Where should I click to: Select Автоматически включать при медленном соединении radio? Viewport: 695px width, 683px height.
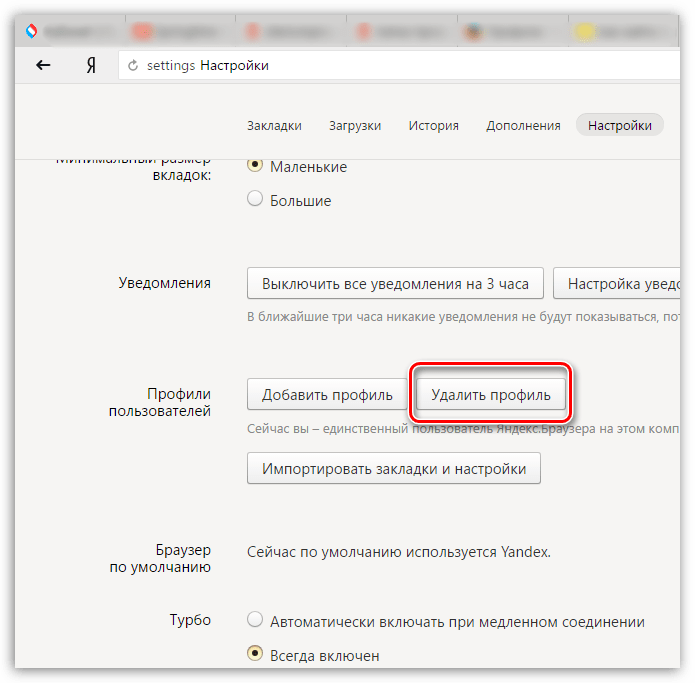(255, 620)
